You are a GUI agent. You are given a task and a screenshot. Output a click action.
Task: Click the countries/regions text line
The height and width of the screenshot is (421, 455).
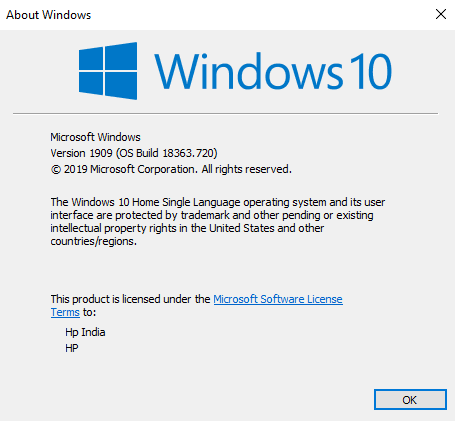pos(94,241)
